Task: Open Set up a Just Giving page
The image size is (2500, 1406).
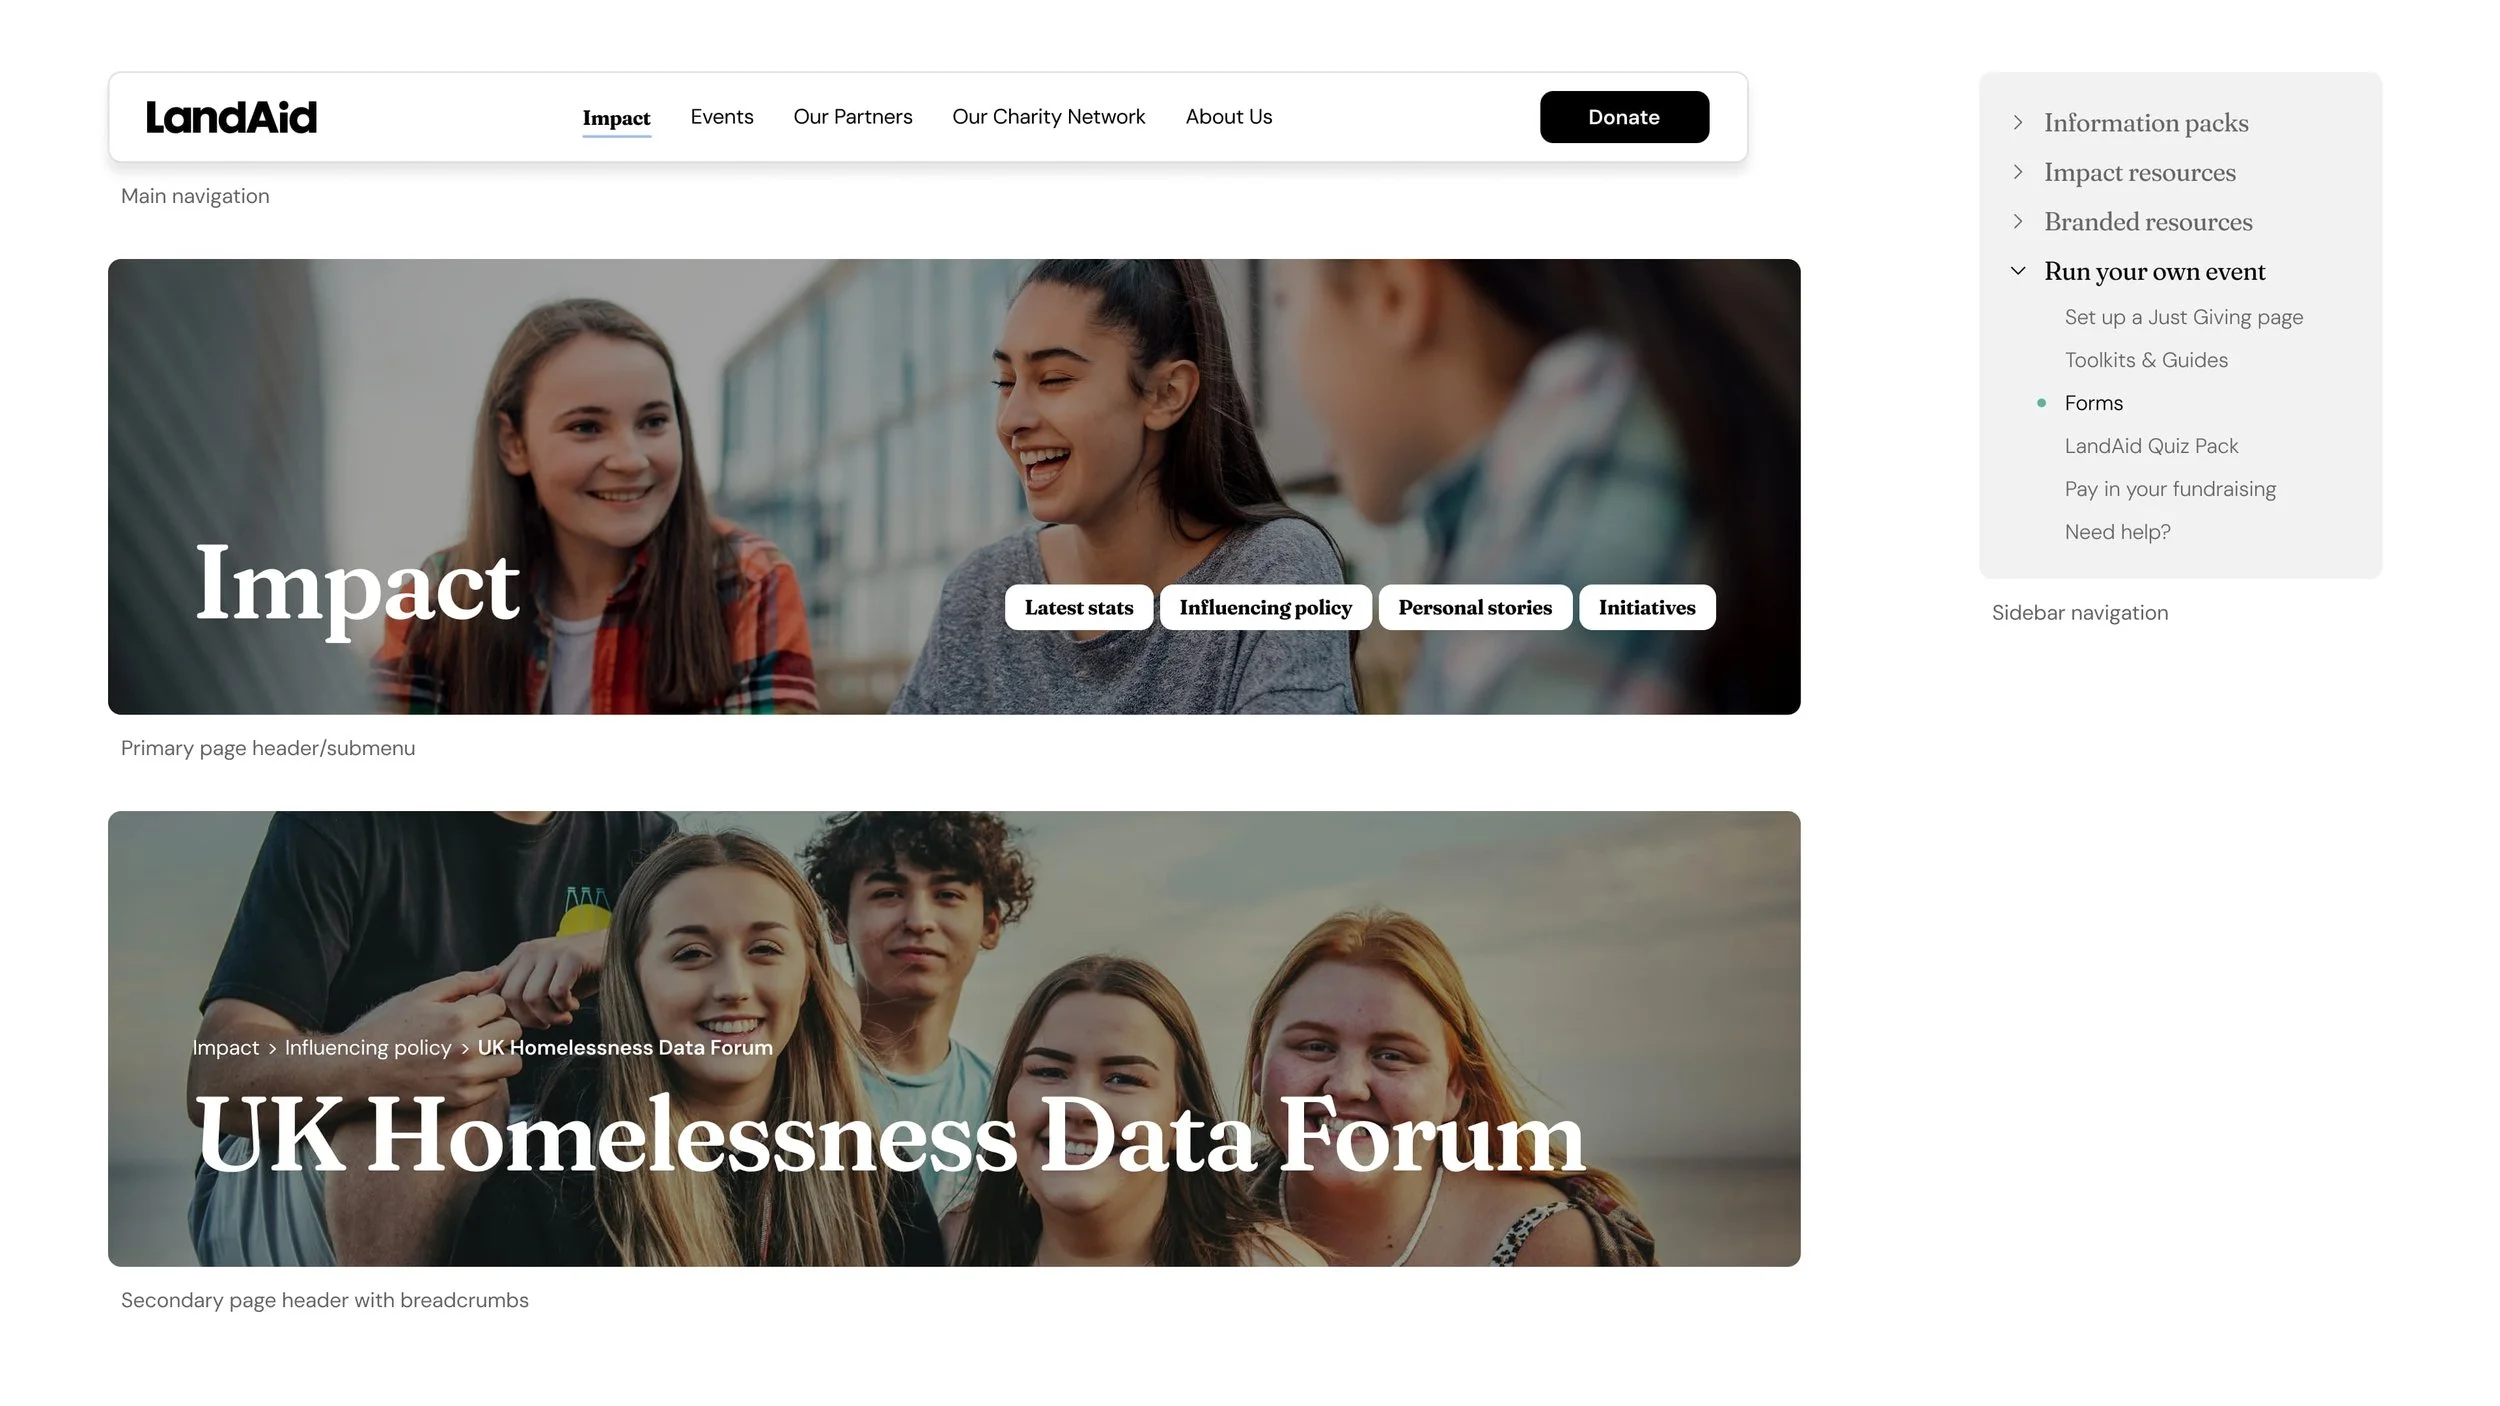Action: [2183, 317]
